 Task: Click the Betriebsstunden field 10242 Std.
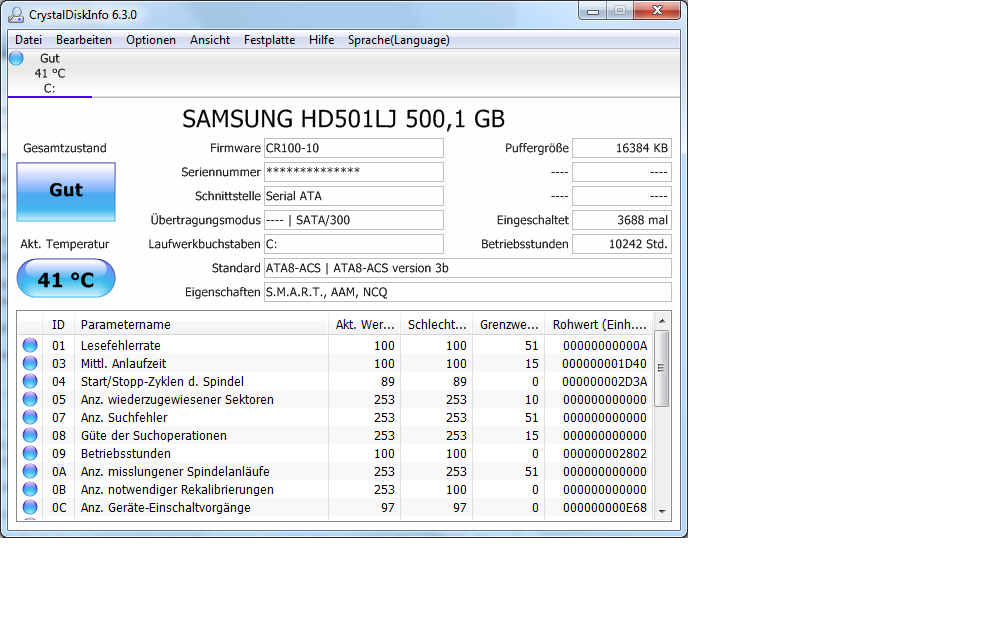point(622,244)
